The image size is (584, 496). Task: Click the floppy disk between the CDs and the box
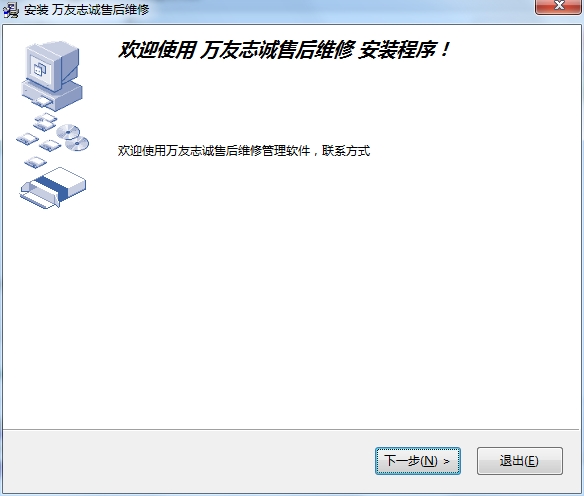pyautogui.click(x=50, y=145)
